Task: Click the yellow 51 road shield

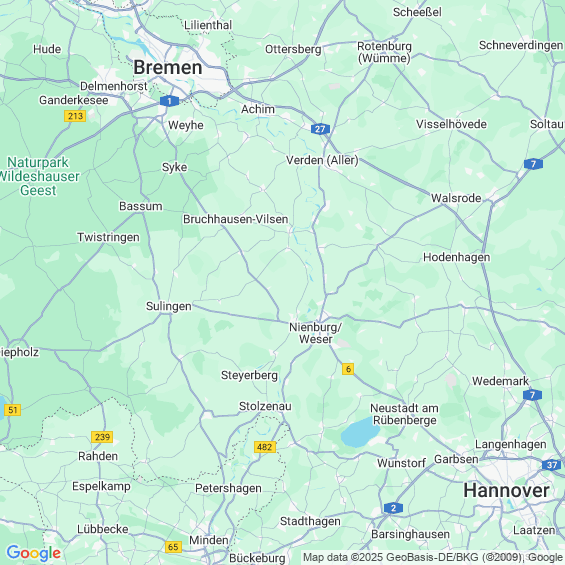Action: pos(13,410)
